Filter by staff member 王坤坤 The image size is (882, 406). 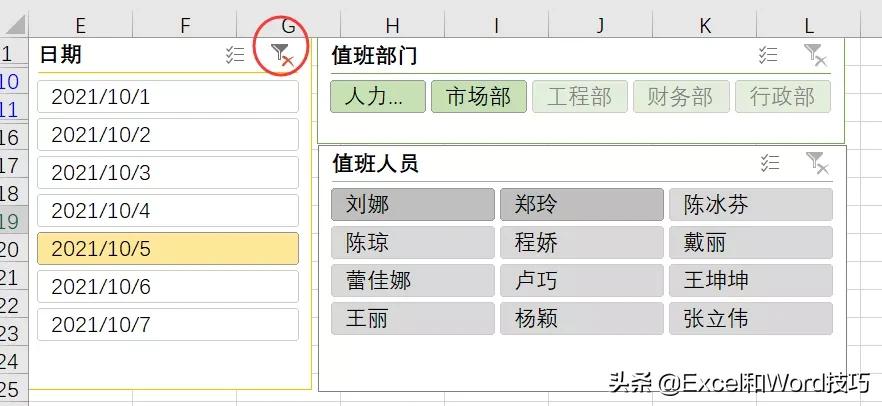751,281
